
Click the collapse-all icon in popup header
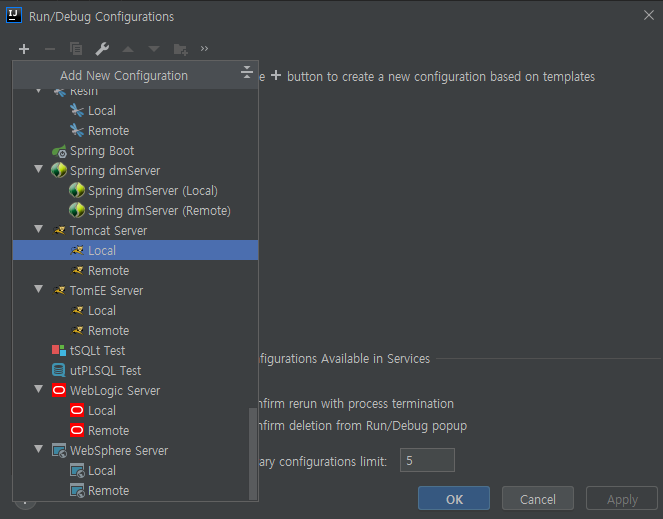(247, 73)
